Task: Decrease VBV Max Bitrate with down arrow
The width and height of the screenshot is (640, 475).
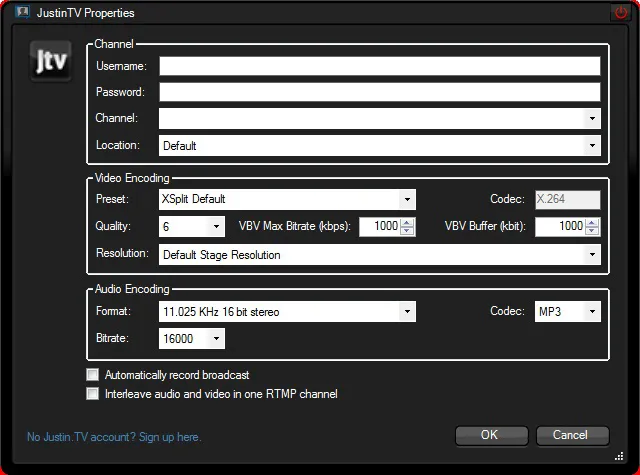Action: point(407,231)
